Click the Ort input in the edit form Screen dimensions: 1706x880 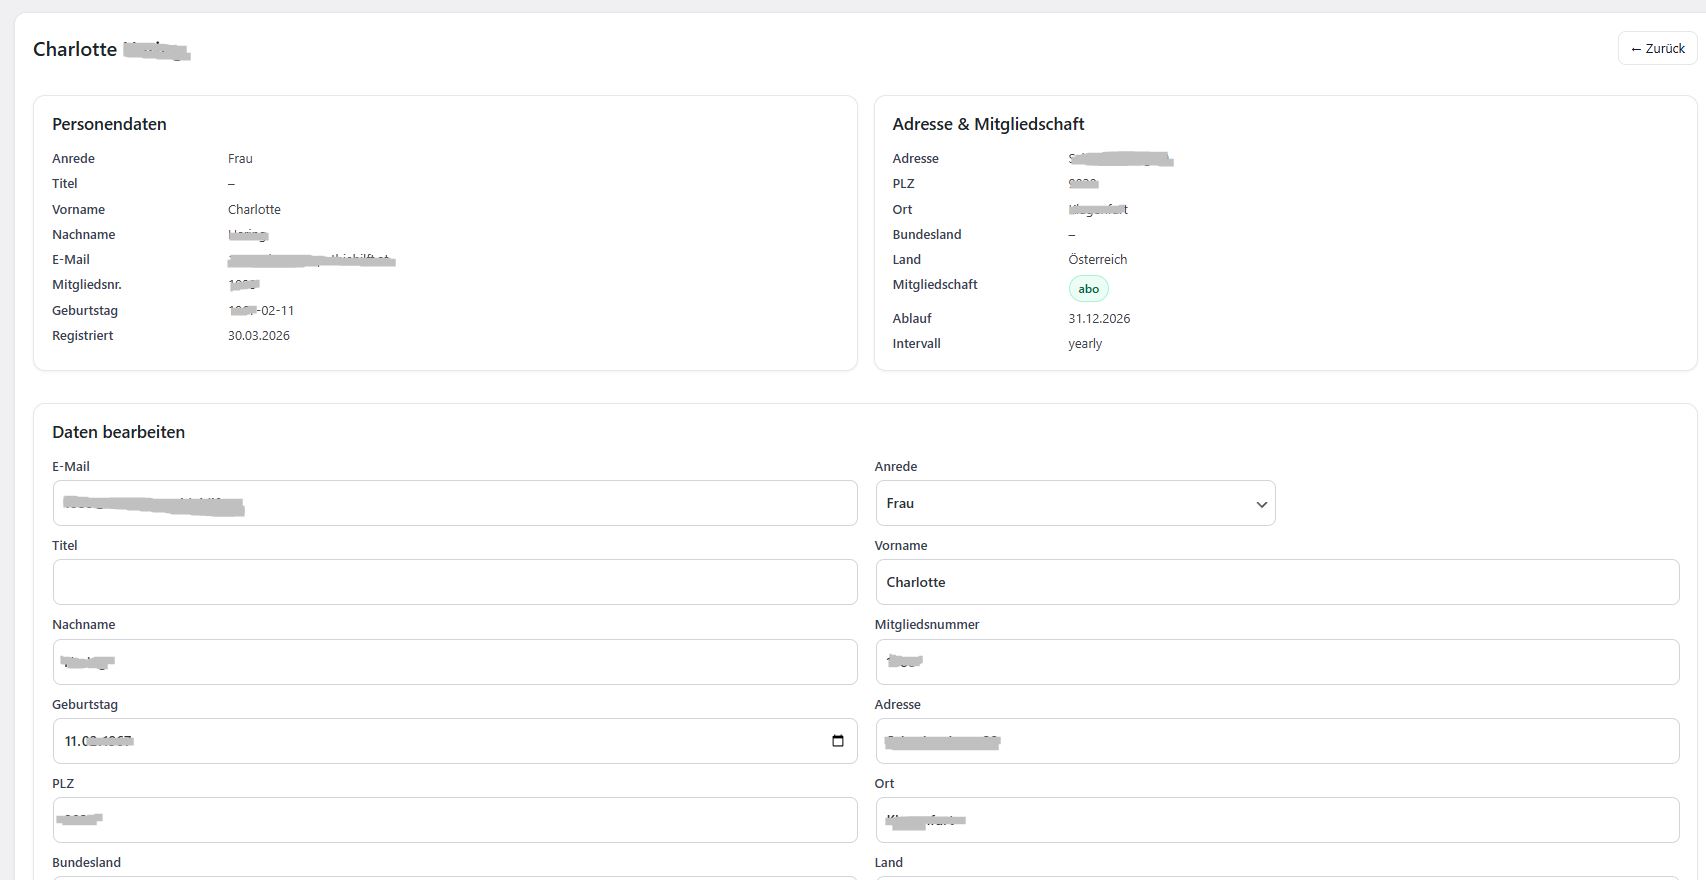click(1276, 820)
